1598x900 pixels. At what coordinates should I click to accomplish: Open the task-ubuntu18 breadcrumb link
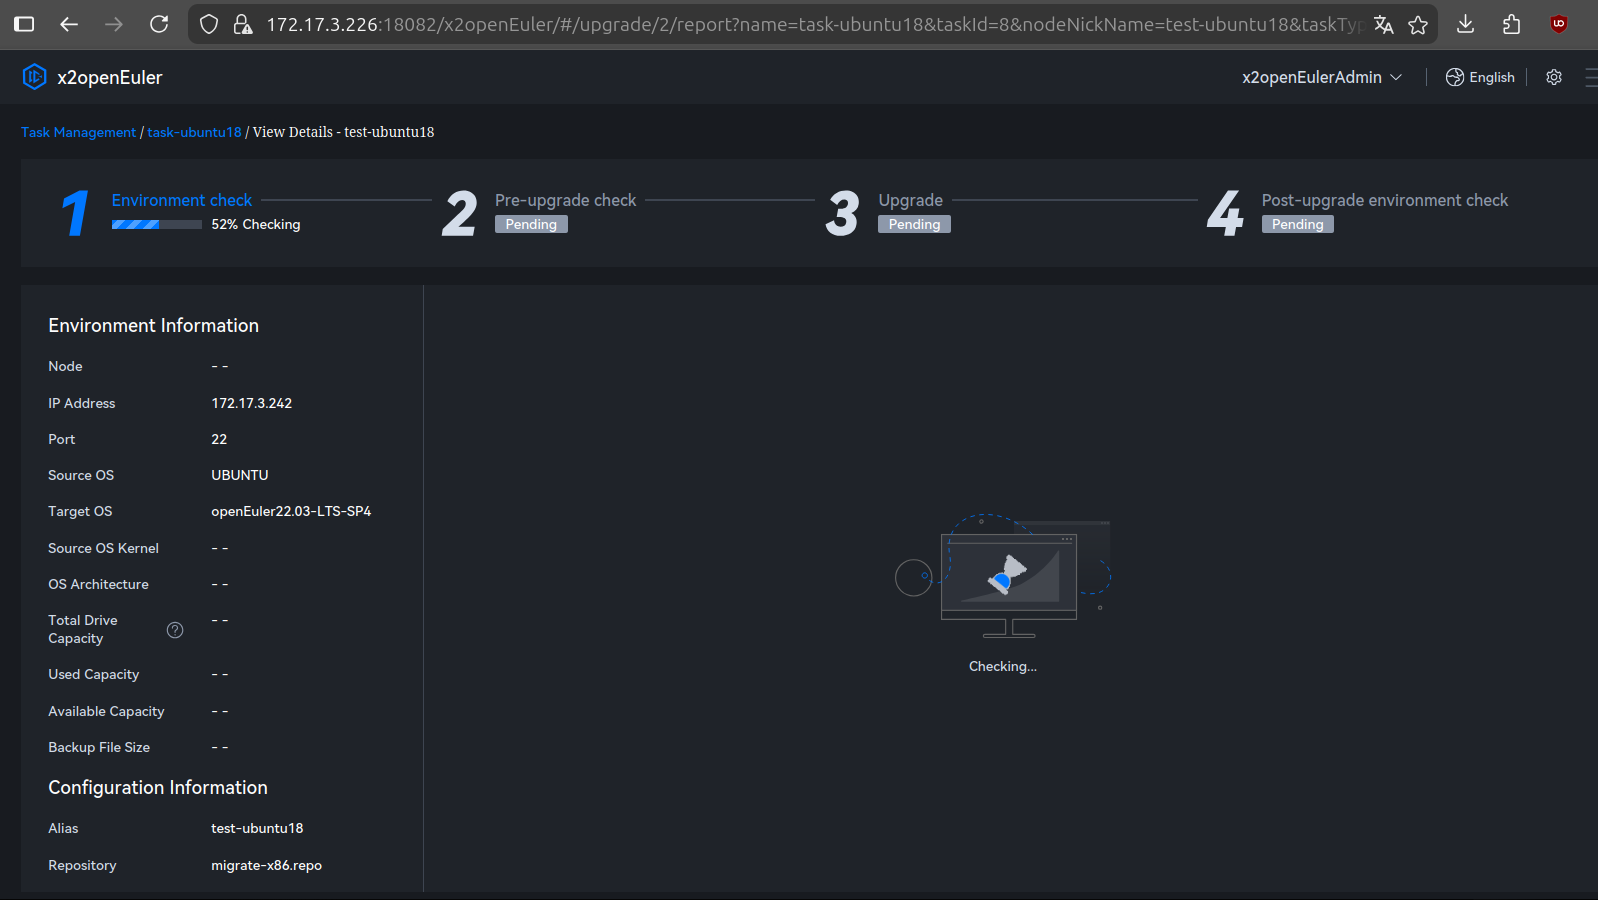[x=194, y=132]
